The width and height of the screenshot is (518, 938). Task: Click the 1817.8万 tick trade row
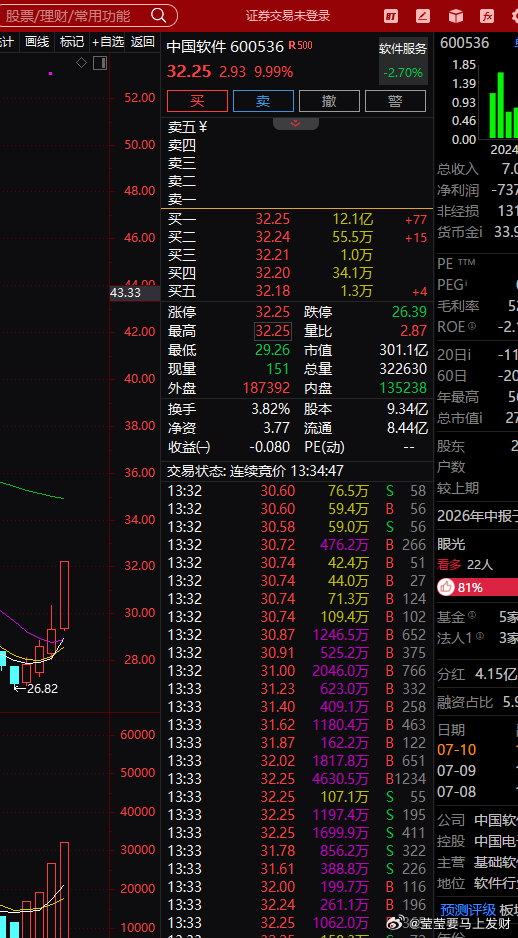pyautogui.click(x=296, y=761)
